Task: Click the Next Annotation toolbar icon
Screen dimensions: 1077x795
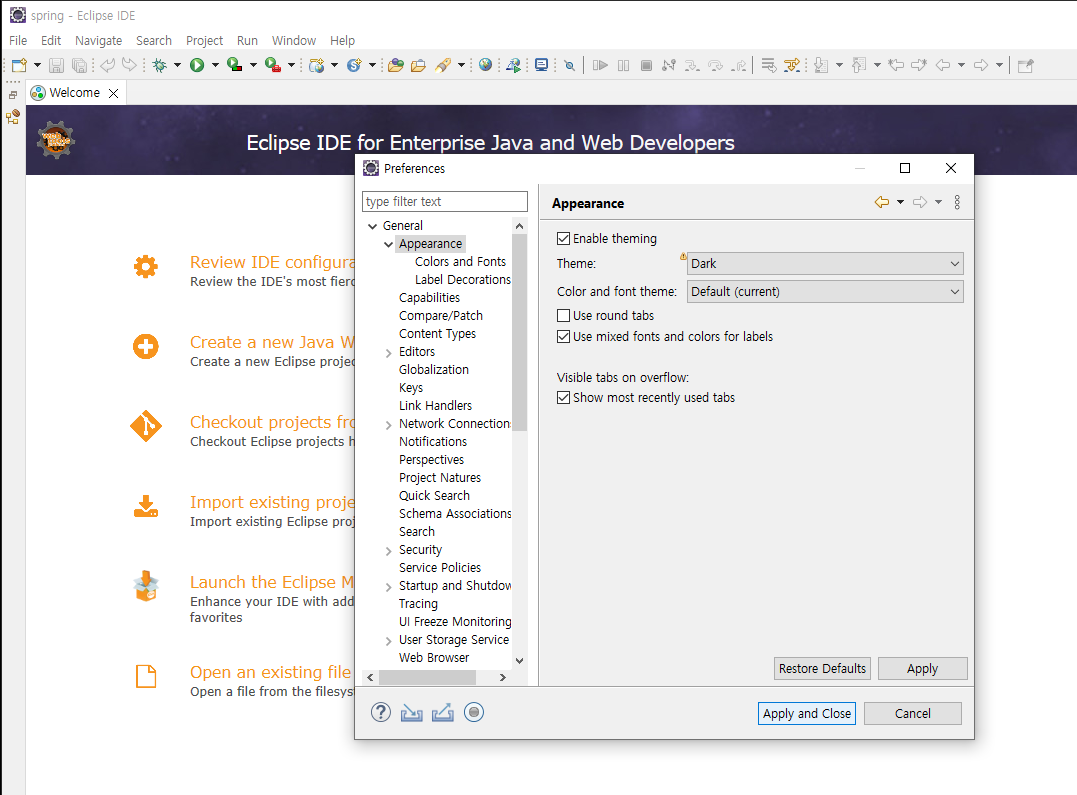Action: tap(821, 65)
